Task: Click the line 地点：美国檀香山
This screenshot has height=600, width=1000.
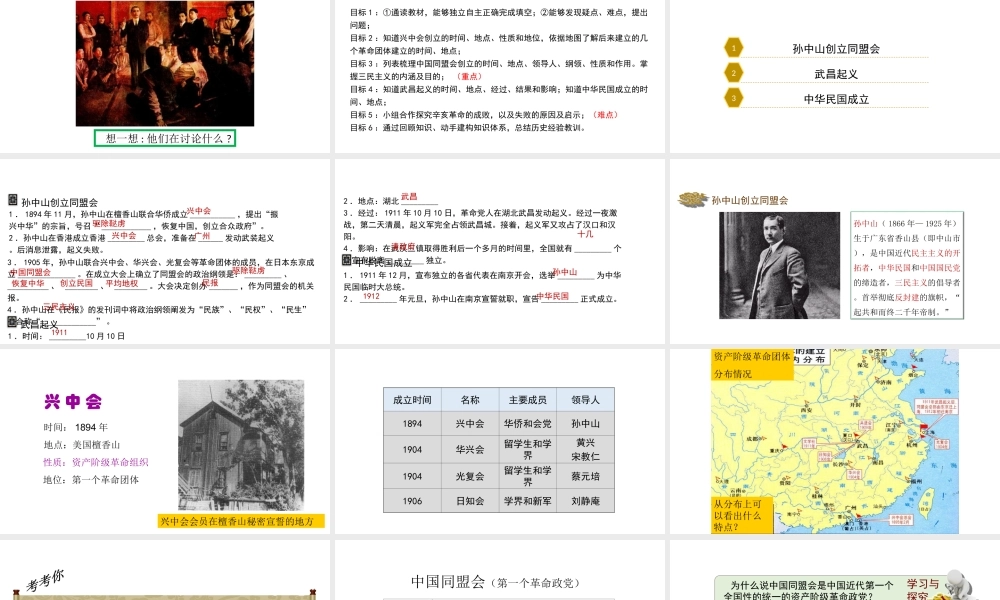Action: (82, 444)
